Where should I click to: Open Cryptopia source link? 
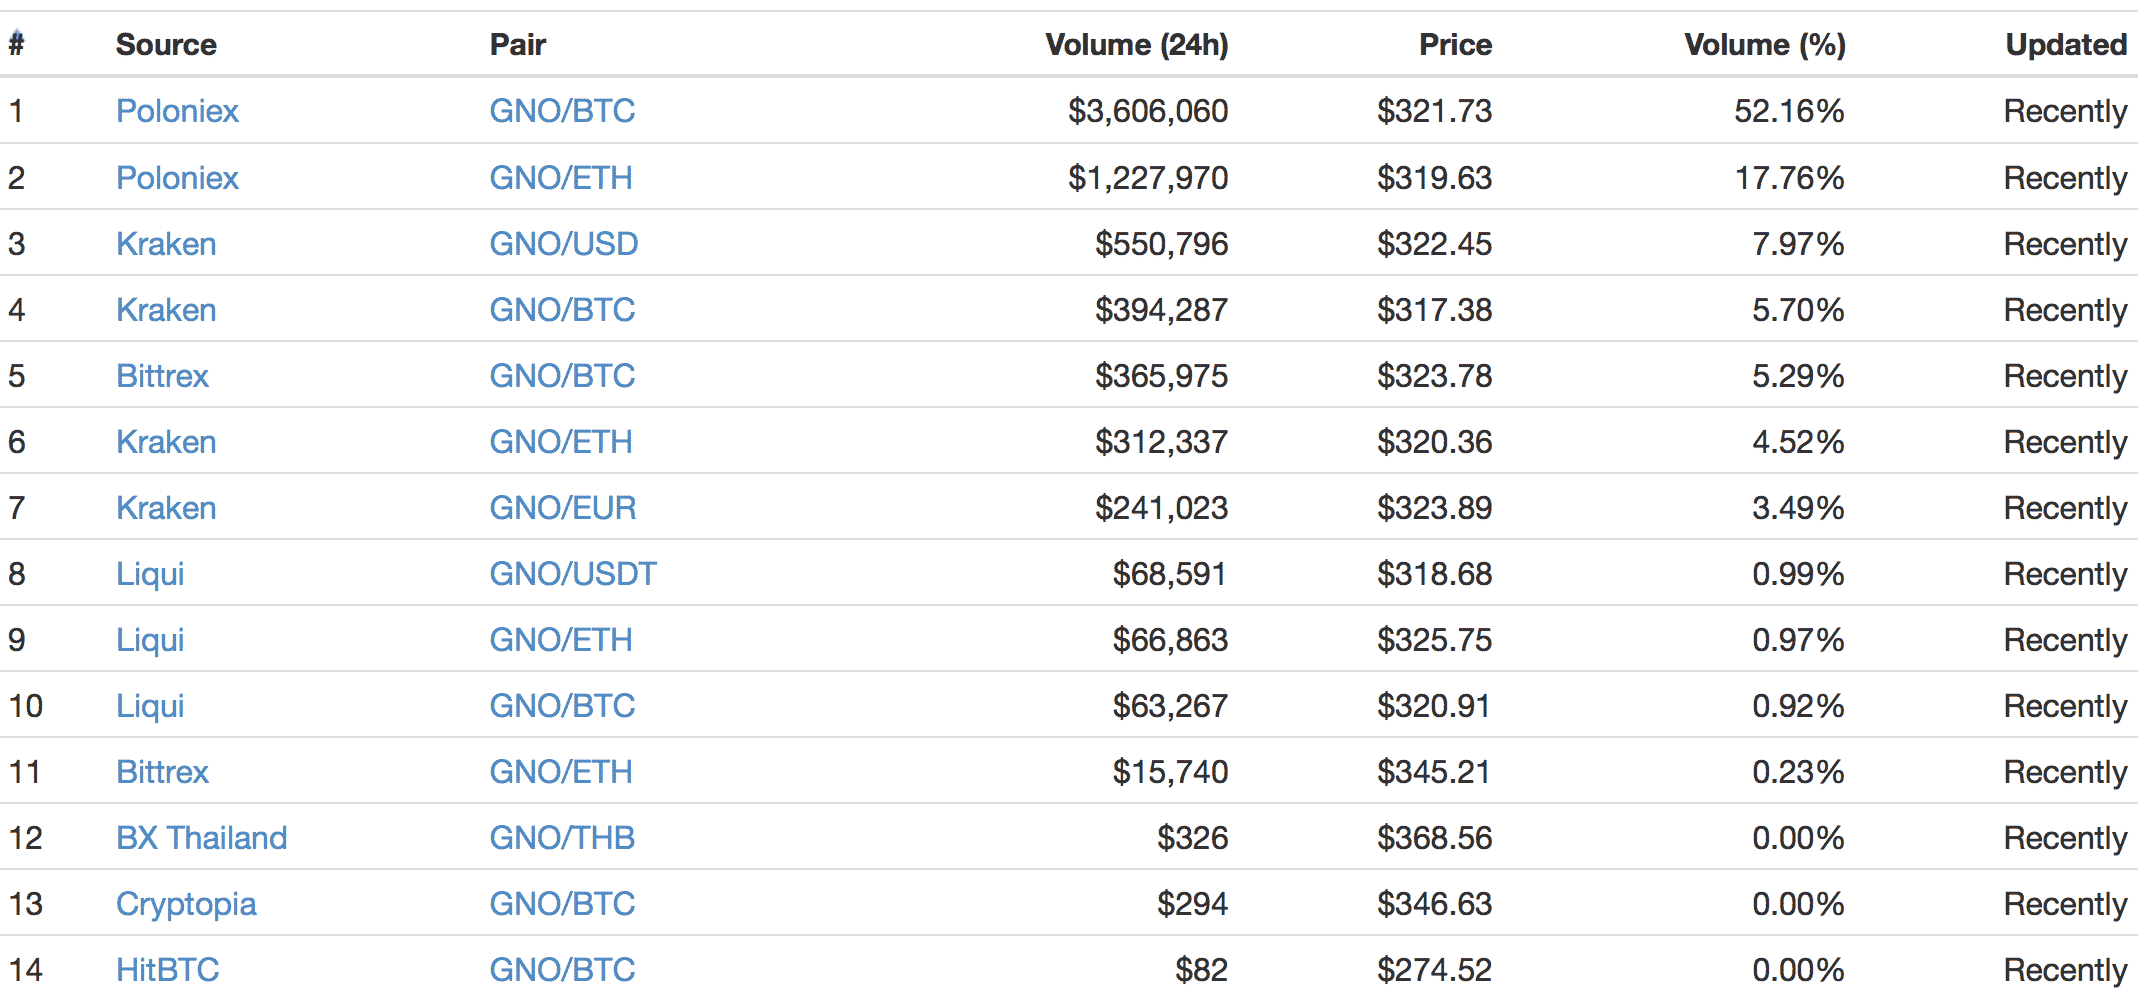pos(186,904)
